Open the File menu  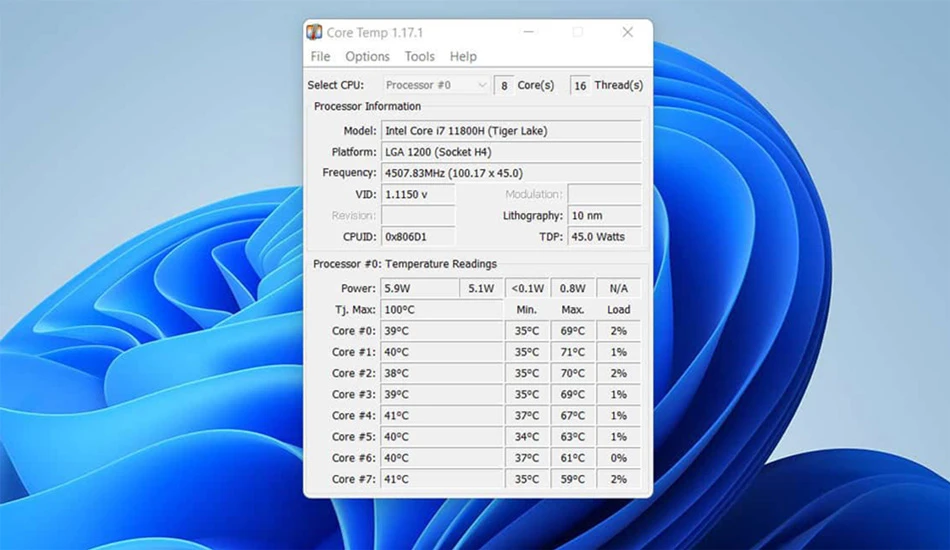pyautogui.click(x=321, y=56)
